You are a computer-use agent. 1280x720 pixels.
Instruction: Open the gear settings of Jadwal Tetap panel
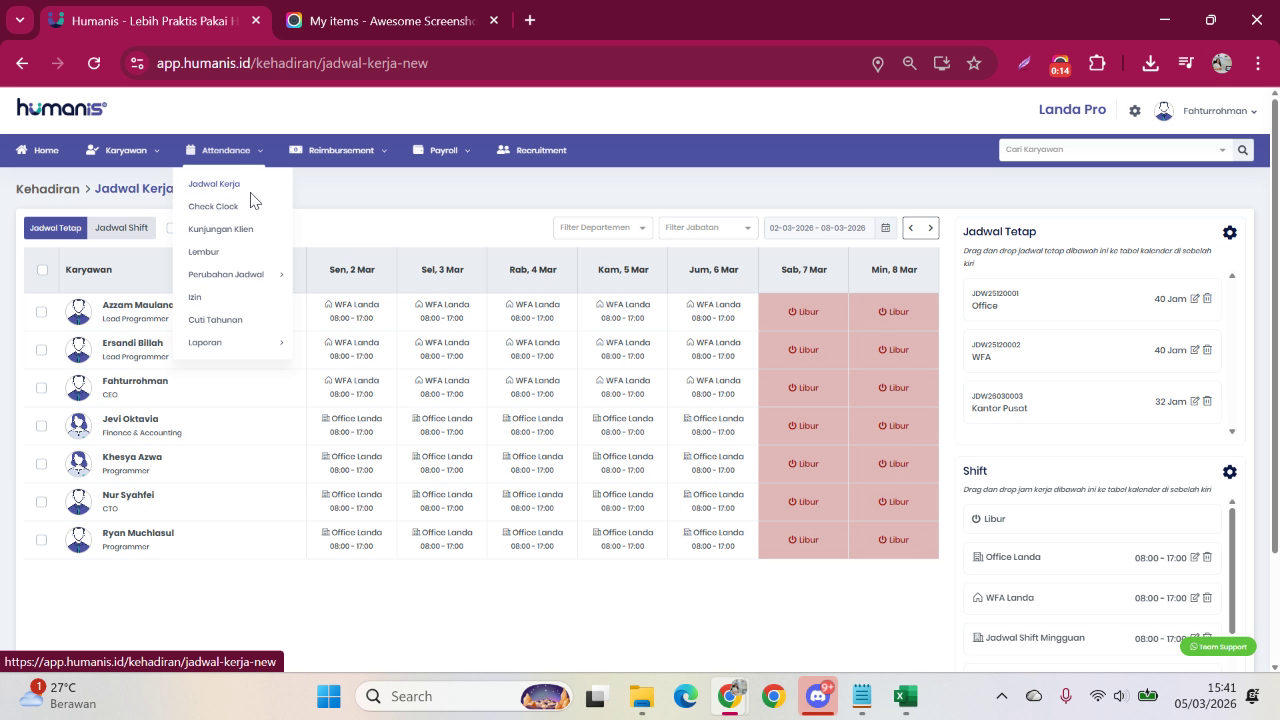tap(1229, 232)
